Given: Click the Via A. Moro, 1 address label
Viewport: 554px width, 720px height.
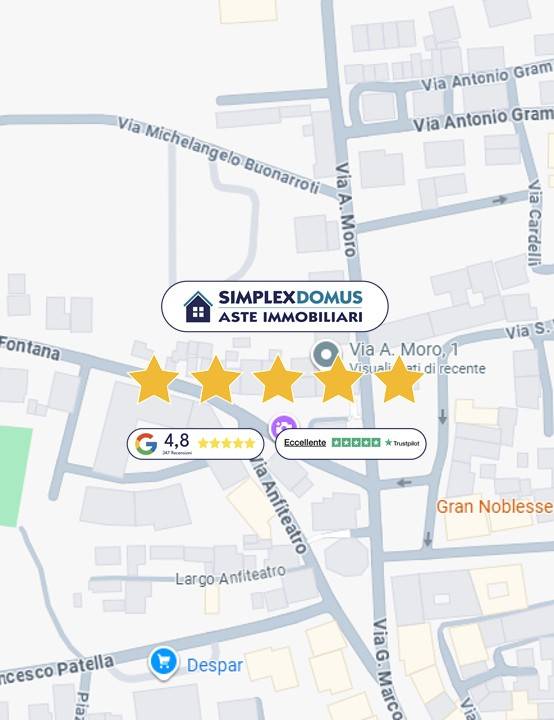Looking at the screenshot, I should [404, 349].
